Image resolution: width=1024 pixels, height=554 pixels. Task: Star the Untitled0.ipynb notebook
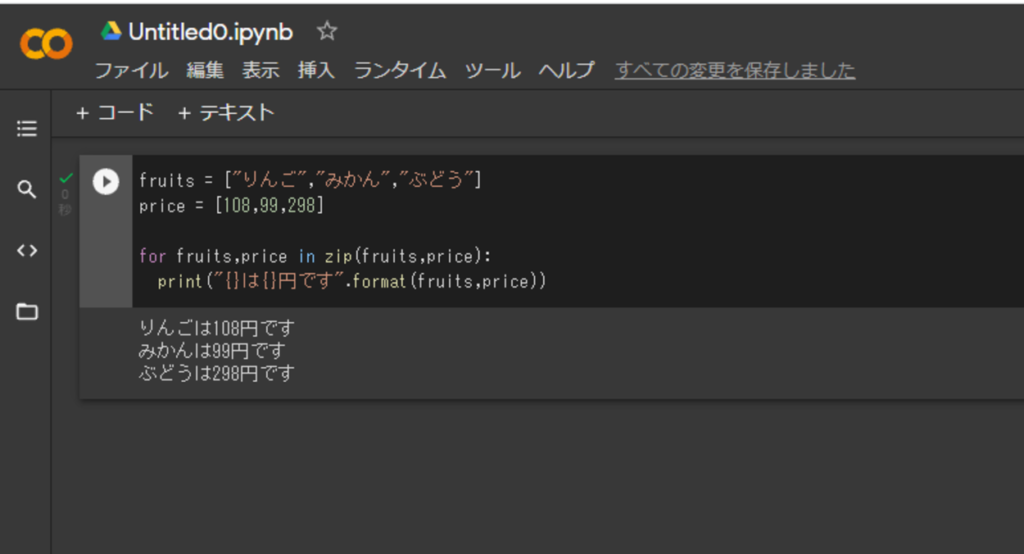tap(327, 32)
